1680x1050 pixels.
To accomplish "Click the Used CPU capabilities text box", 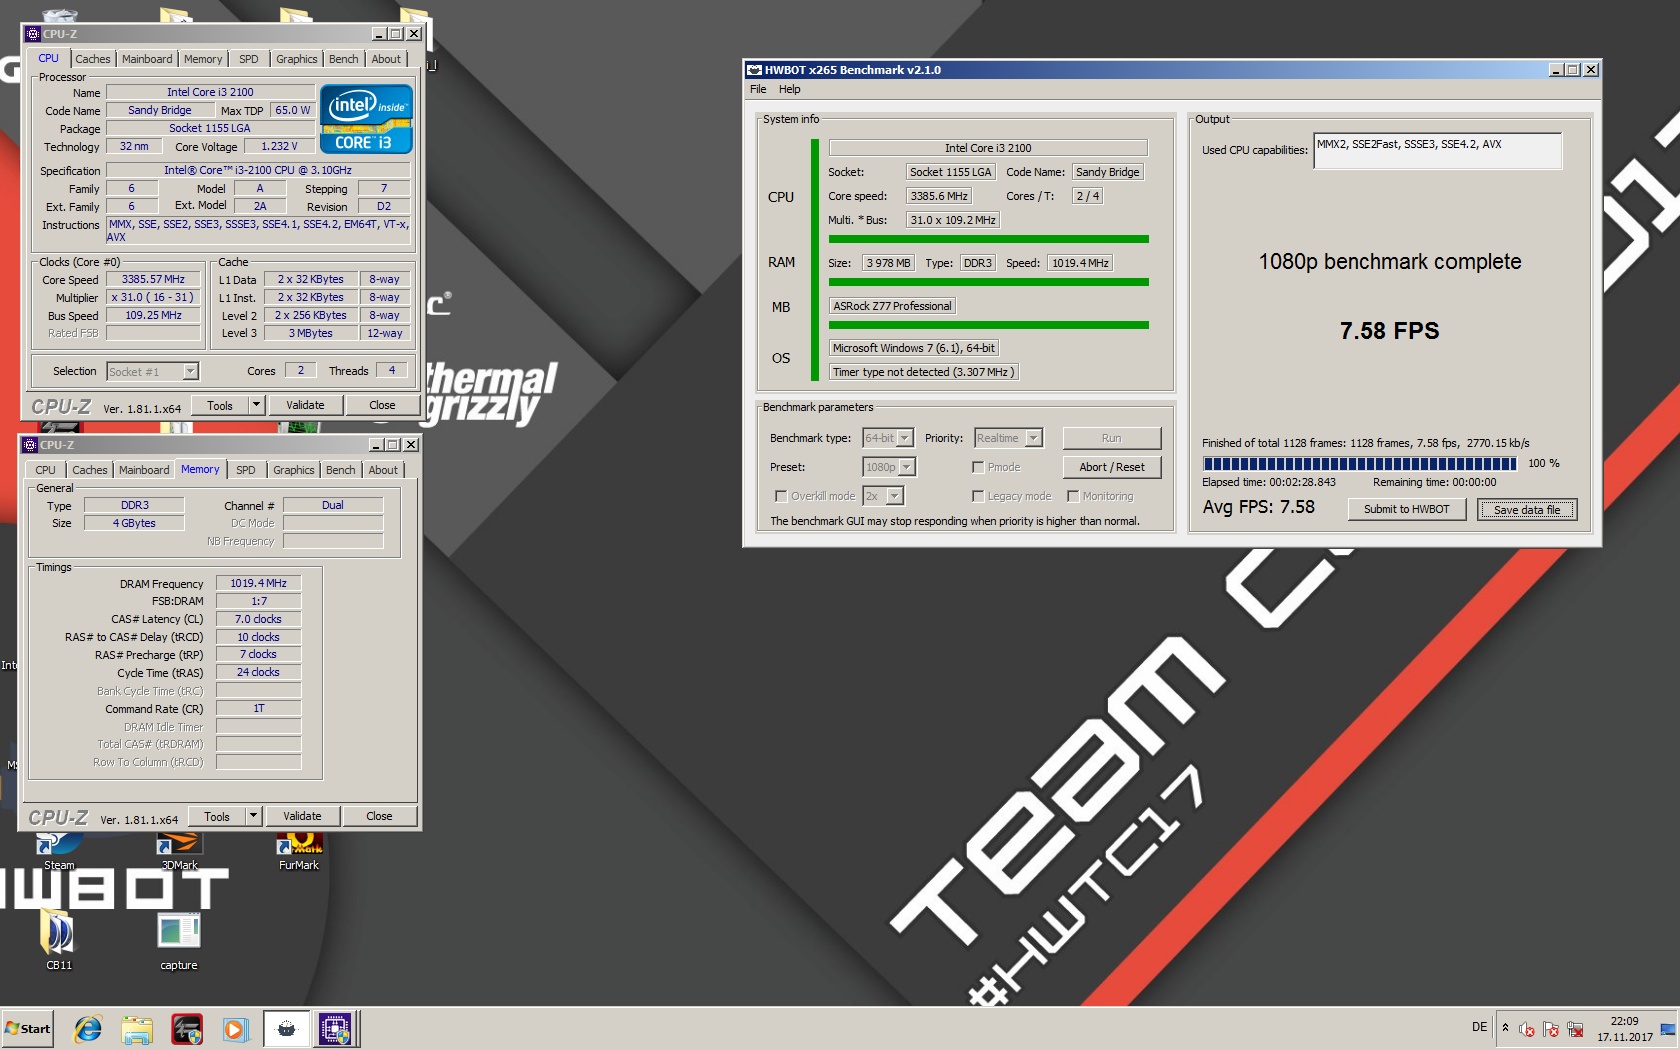I will 1437,150.
